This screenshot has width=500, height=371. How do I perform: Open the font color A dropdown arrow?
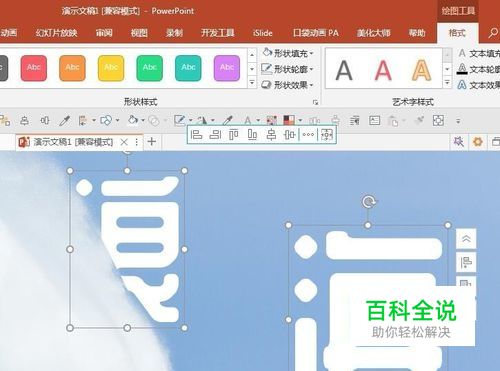click(258, 120)
